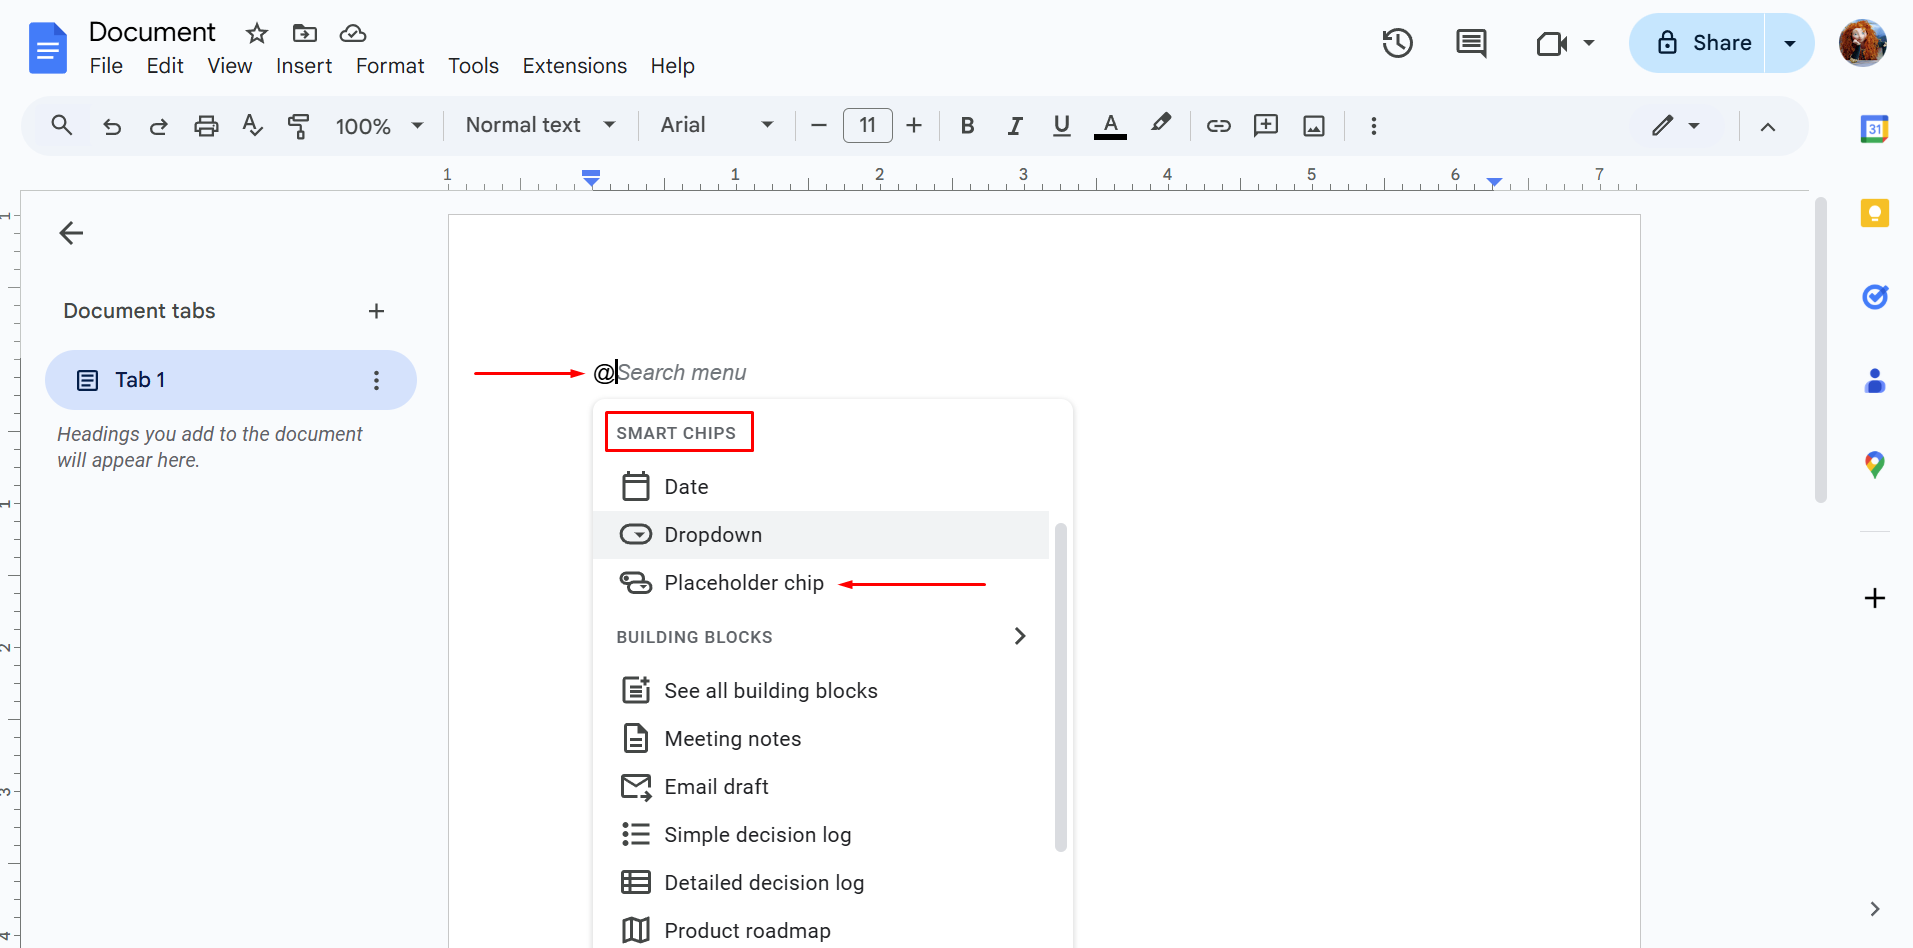The height and width of the screenshot is (948, 1913).
Task: Open the text color picker
Action: [x=1110, y=126]
